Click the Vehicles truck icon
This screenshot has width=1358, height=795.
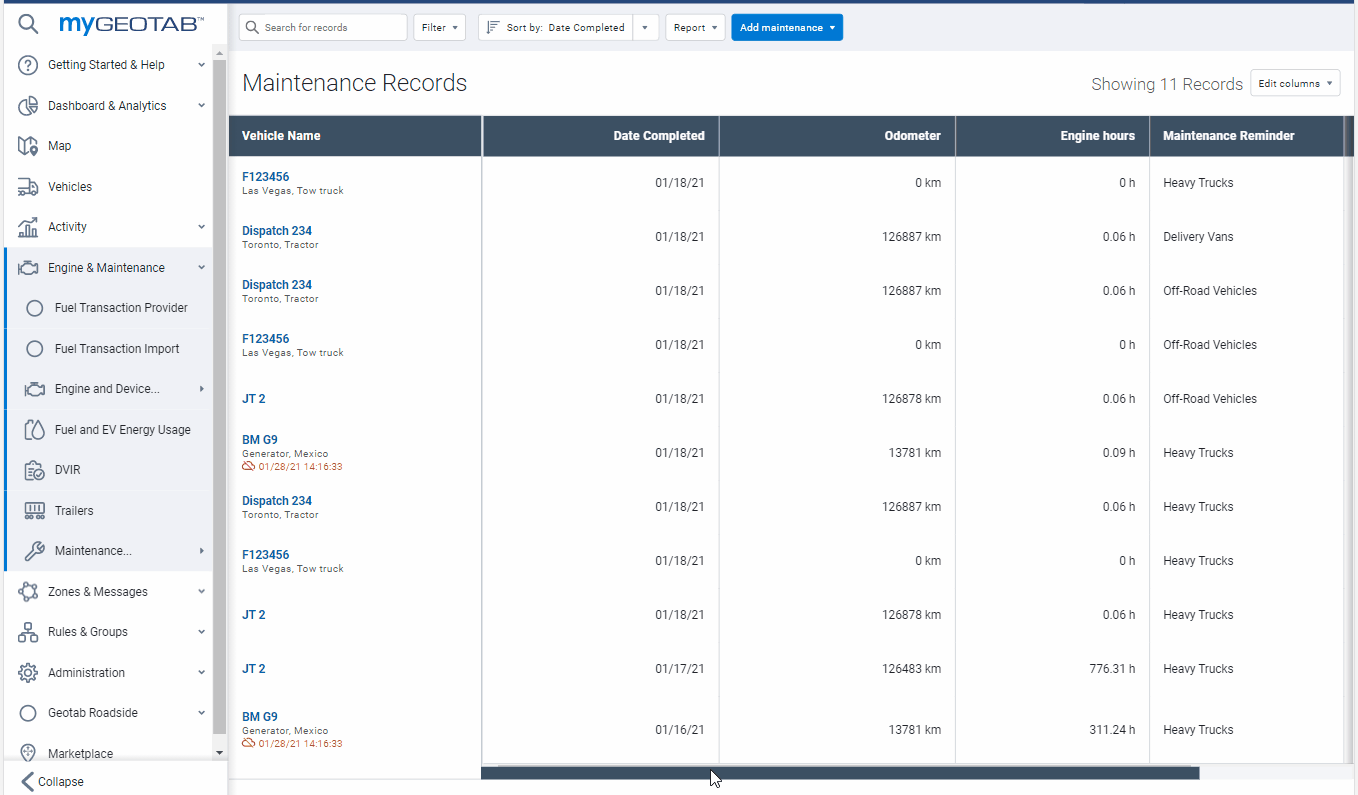[x=28, y=187]
